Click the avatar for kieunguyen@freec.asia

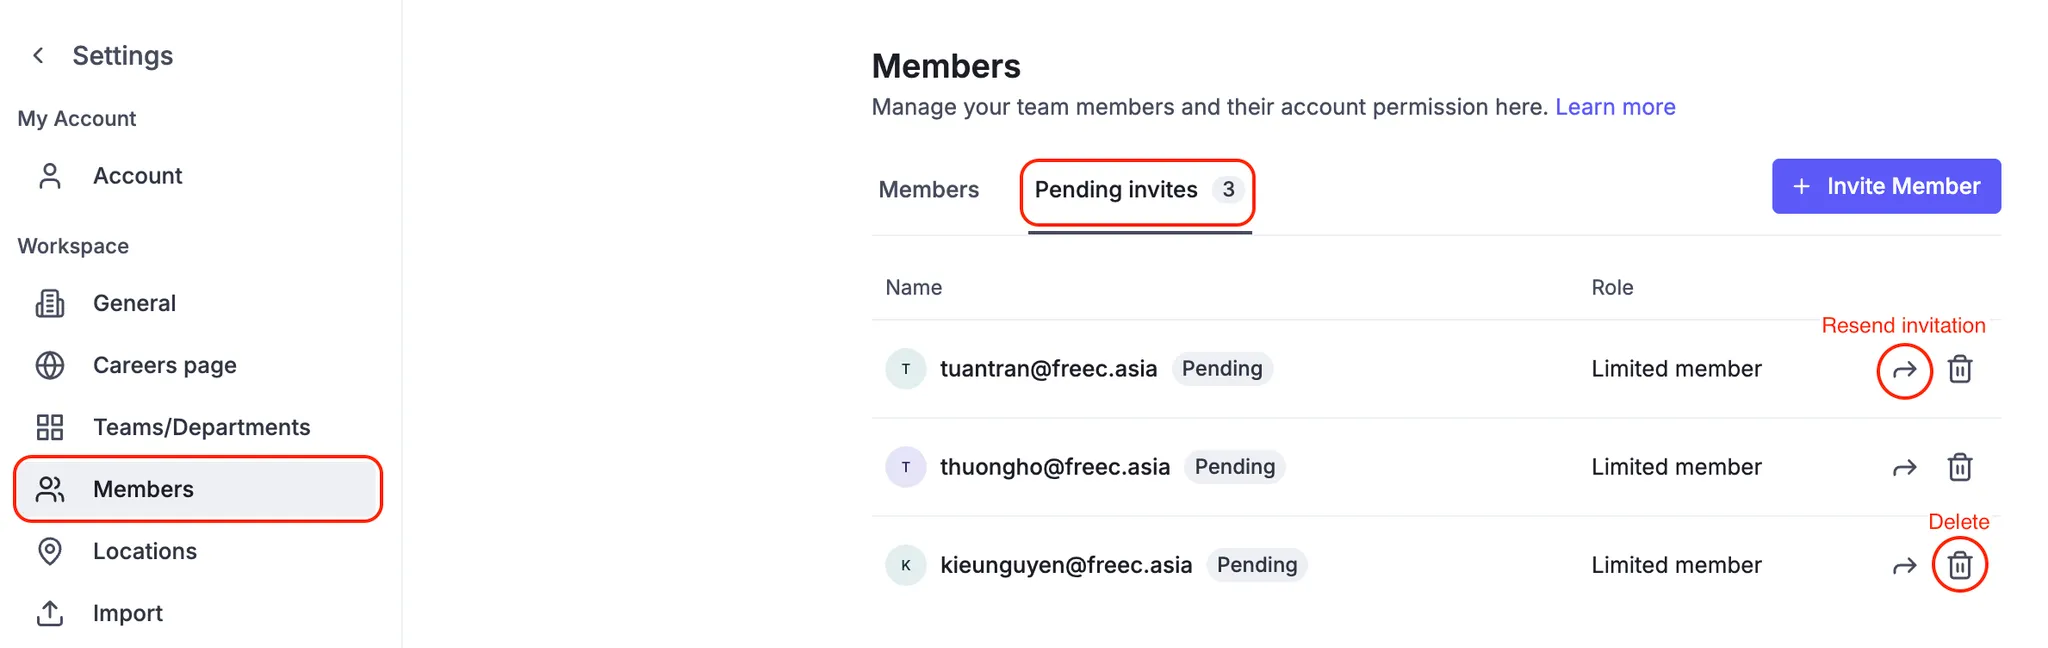906,565
